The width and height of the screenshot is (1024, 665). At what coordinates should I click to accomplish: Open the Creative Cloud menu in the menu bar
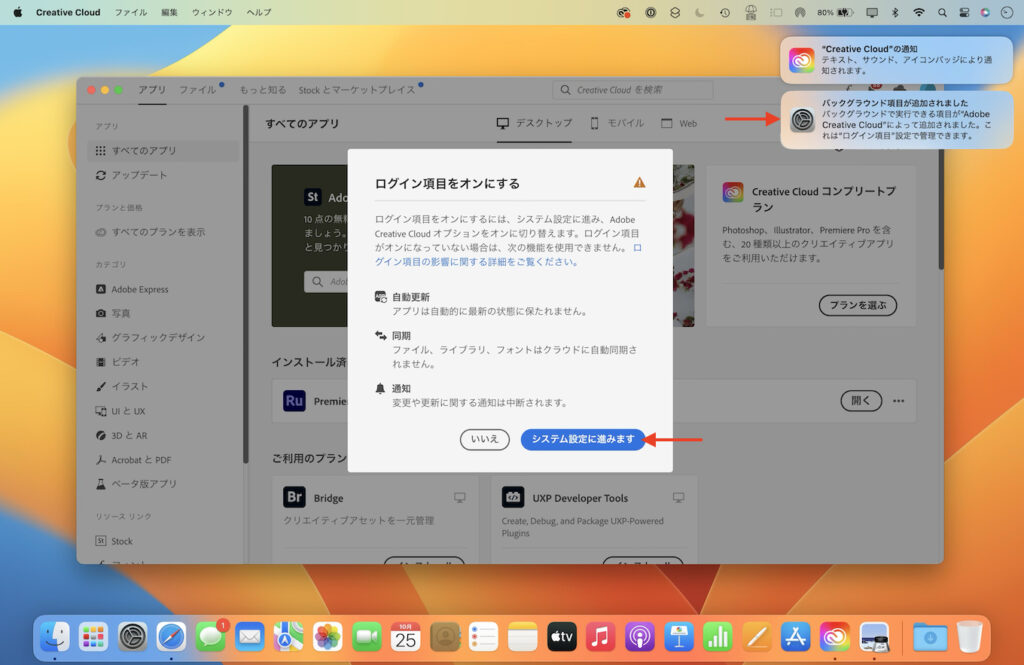click(x=67, y=12)
